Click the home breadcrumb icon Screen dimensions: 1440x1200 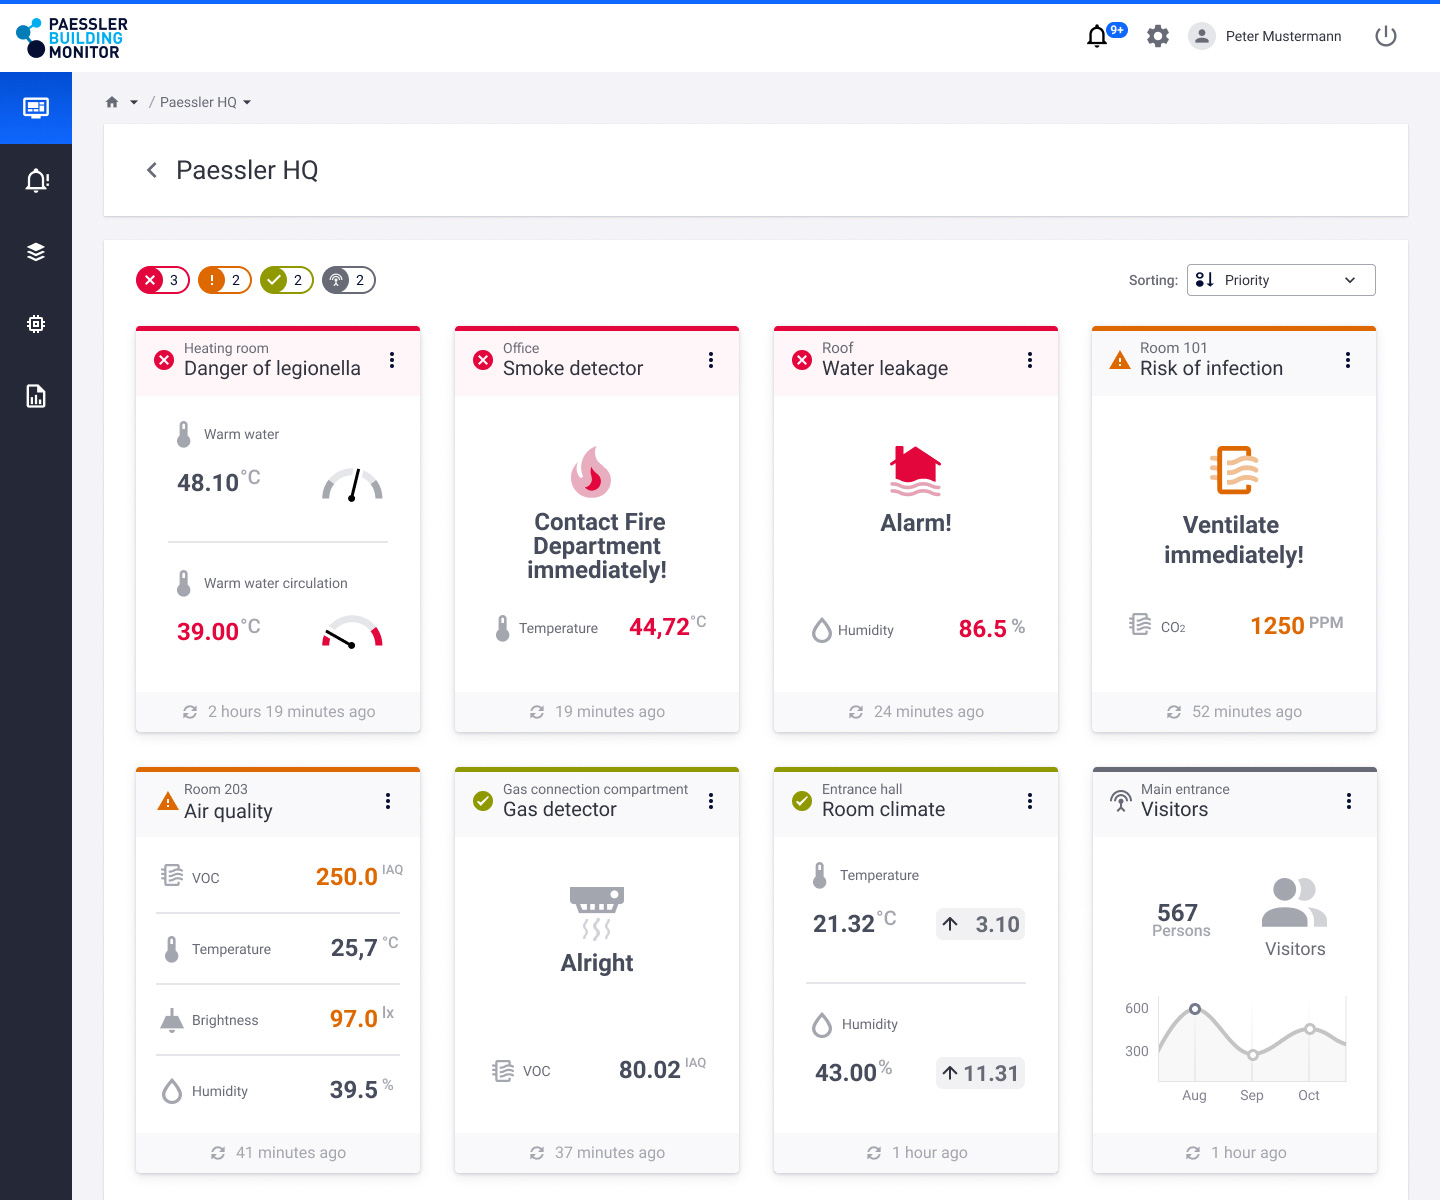112,102
